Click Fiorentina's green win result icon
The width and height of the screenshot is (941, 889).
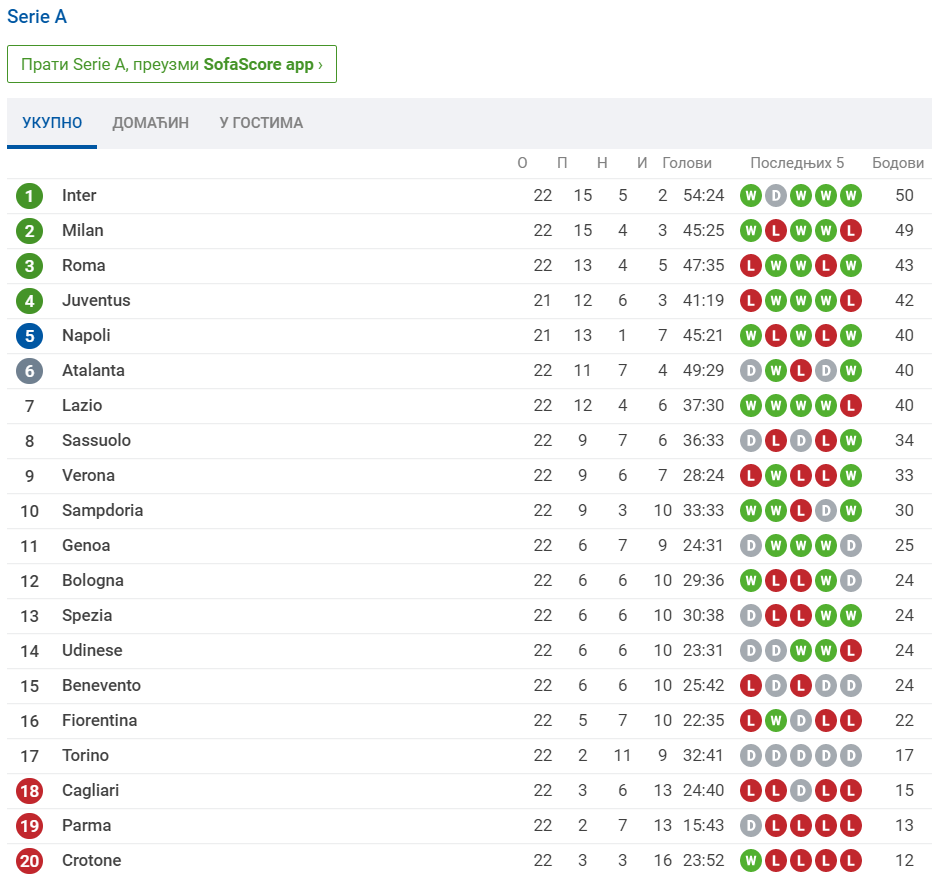(x=776, y=721)
